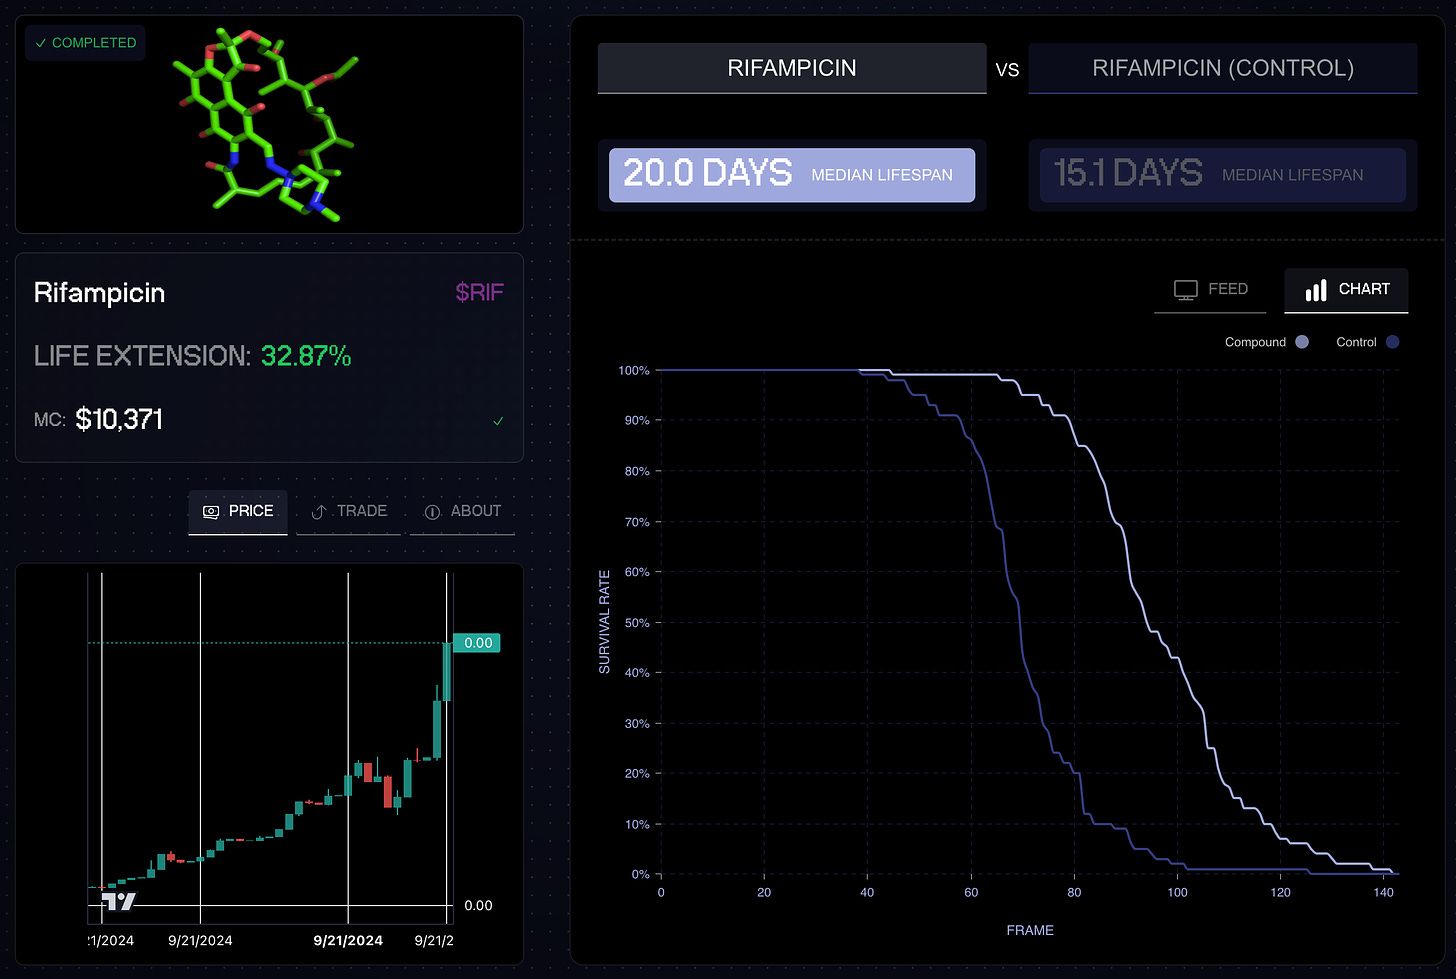The image size is (1456, 979).
Task: Select the RIFAMPICIN (CONTROL) header
Action: (x=1222, y=68)
